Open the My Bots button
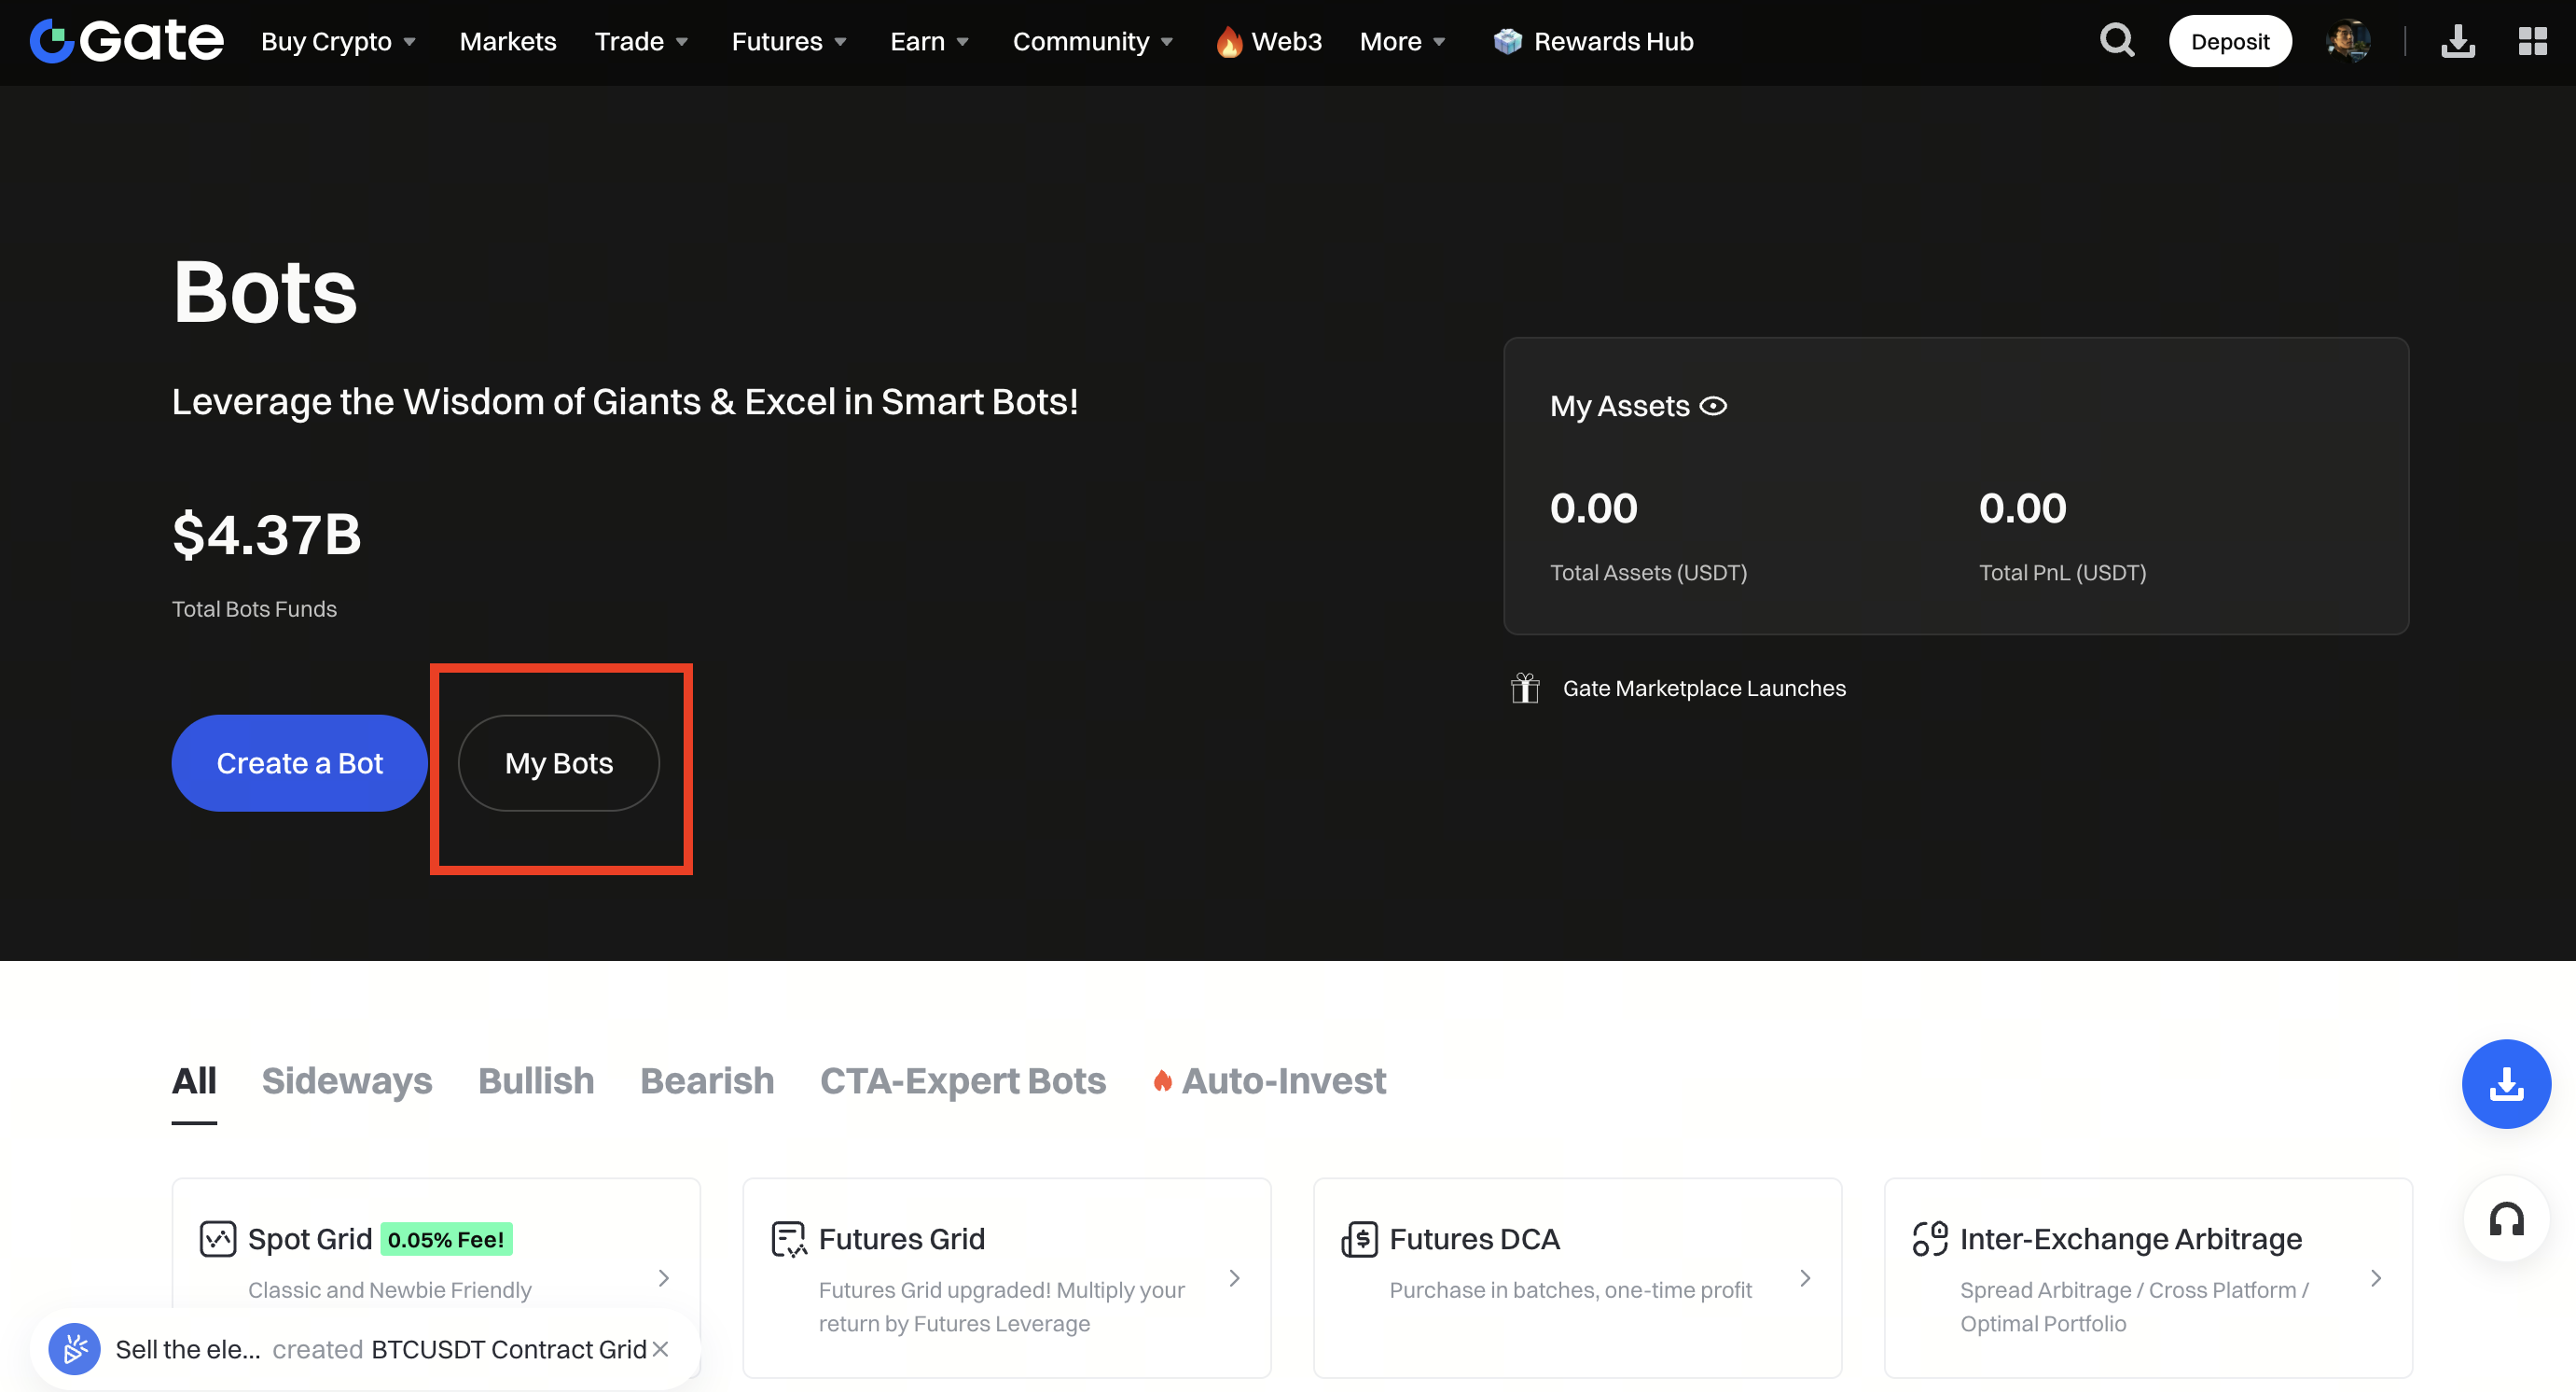Image resolution: width=2576 pixels, height=1392 pixels. [x=558, y=763]
